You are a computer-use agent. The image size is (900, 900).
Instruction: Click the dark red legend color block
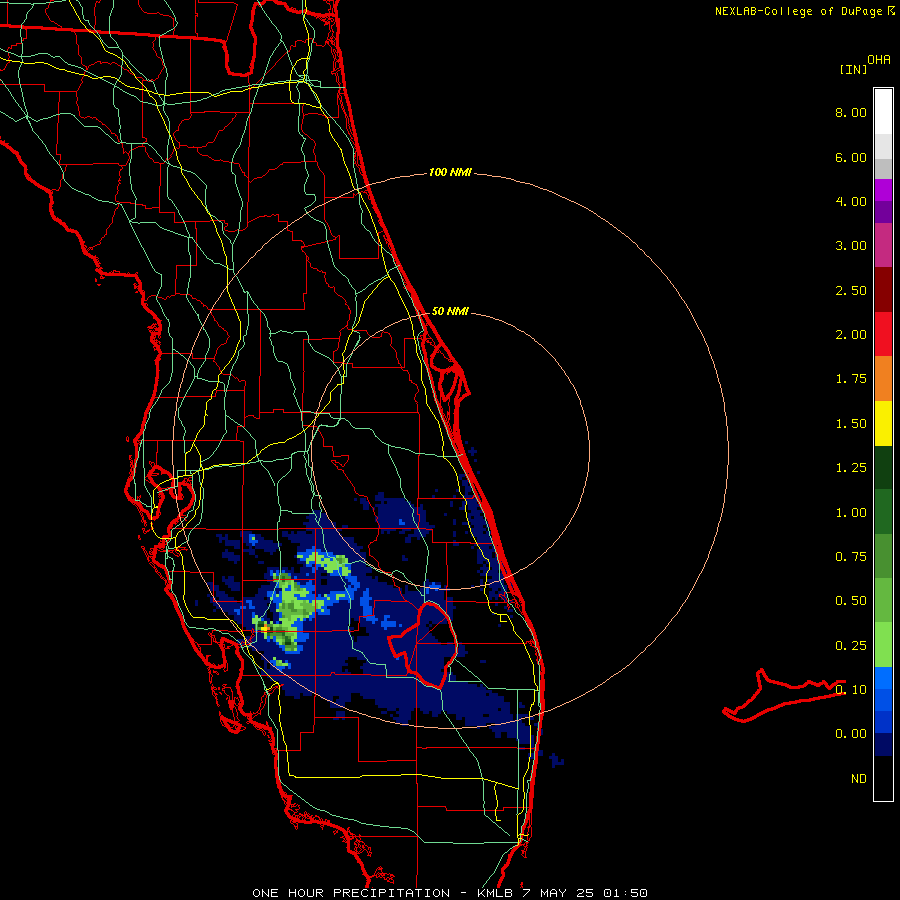click(883, 290)
